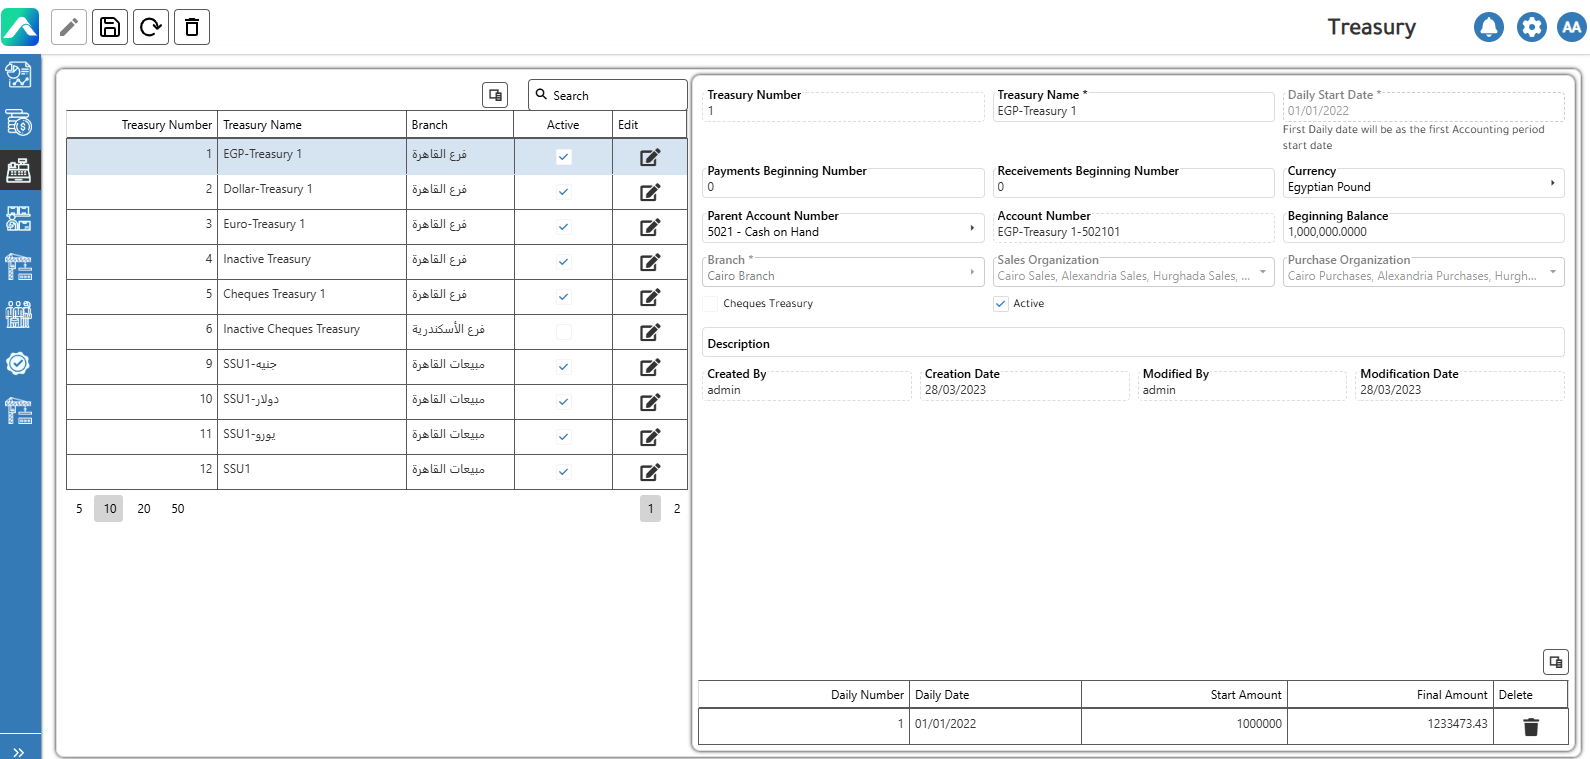Viewport: 1590px width, 759px height.
Task: Go to page 2 of treasury list
Action: [677, 509]
